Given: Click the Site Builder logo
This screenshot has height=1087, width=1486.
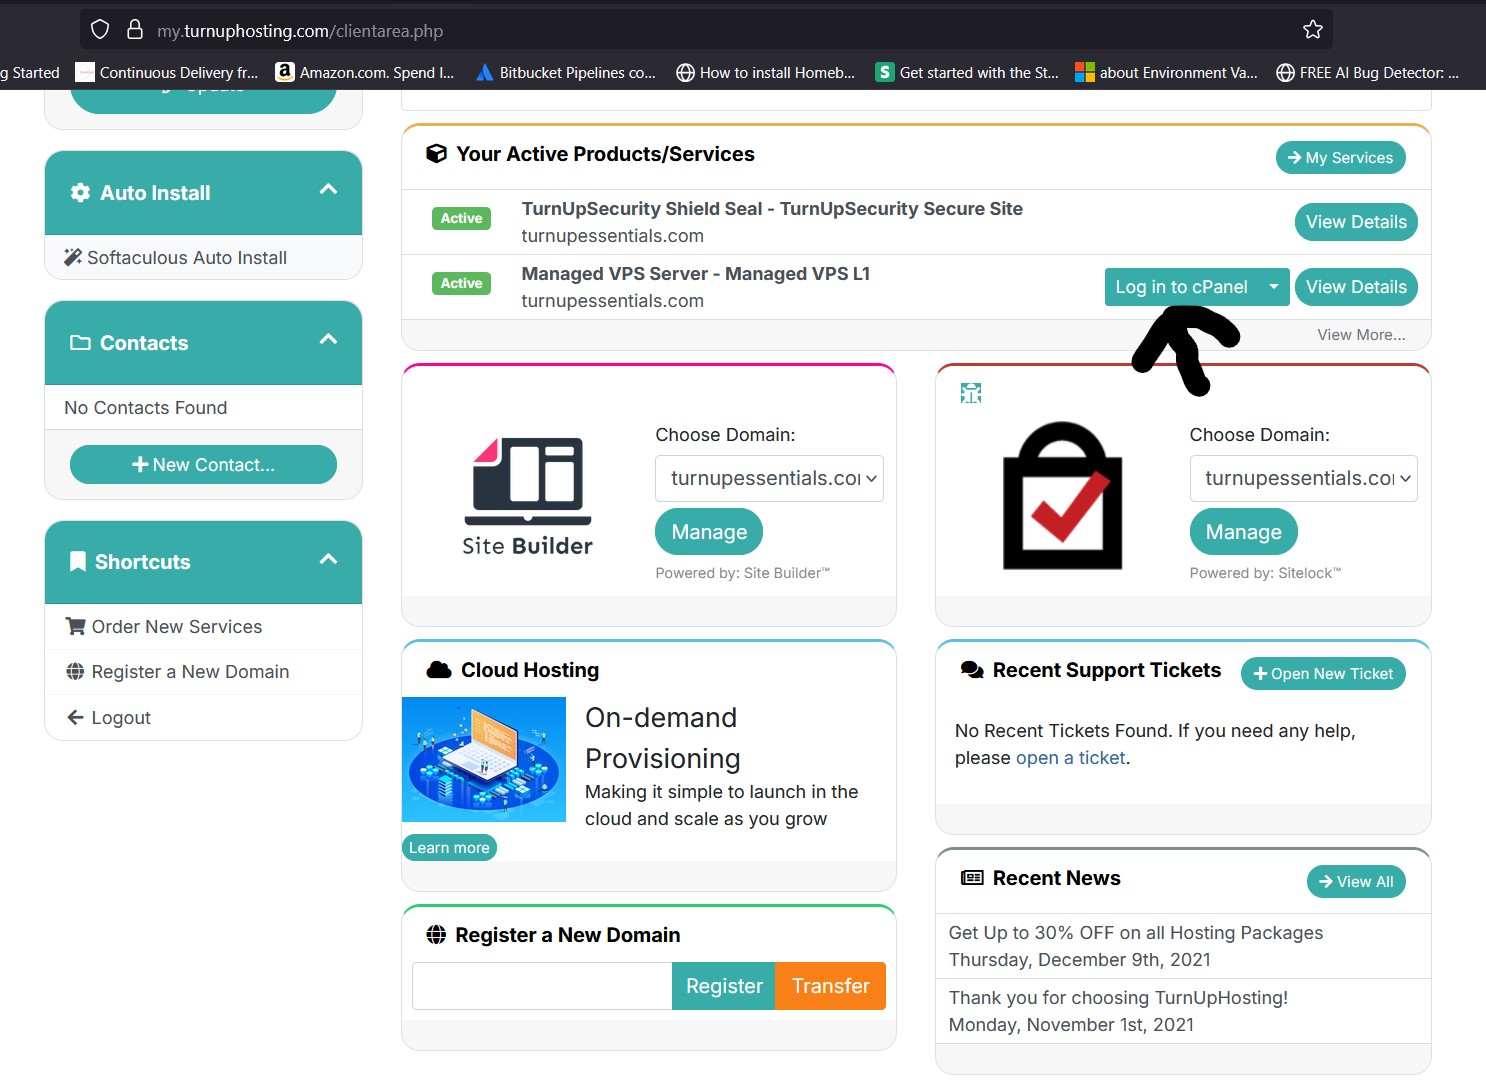Looking at the screenshot, I should pos(528,496).
